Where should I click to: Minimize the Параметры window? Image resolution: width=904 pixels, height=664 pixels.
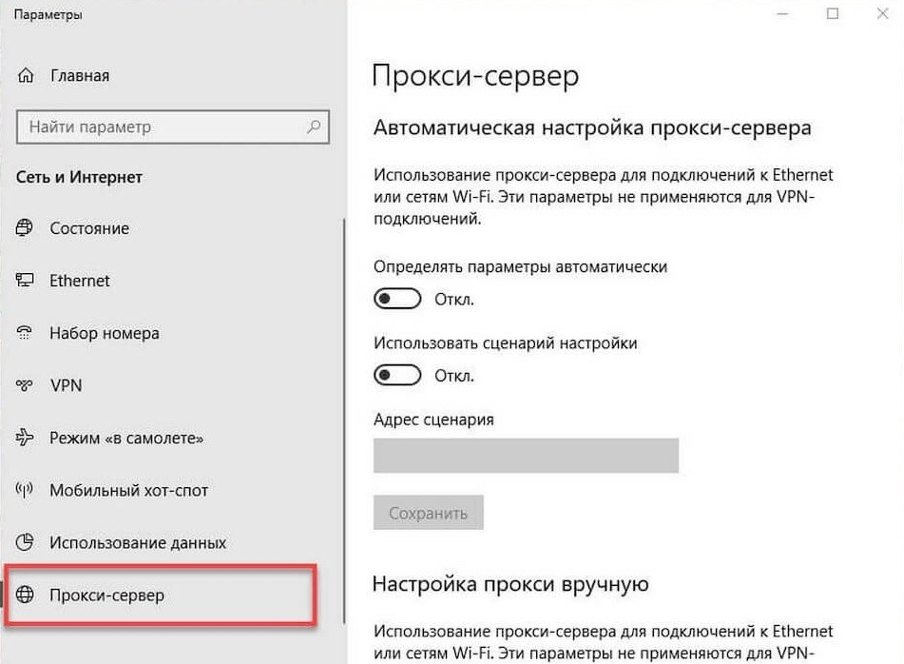point(782,13)
